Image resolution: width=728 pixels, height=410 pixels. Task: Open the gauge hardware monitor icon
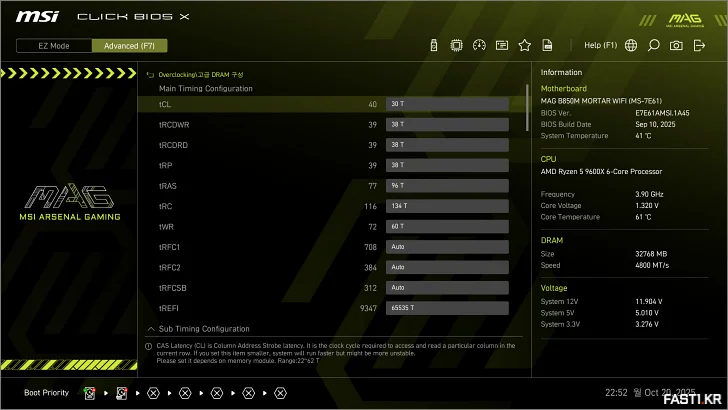click(479, 46)
